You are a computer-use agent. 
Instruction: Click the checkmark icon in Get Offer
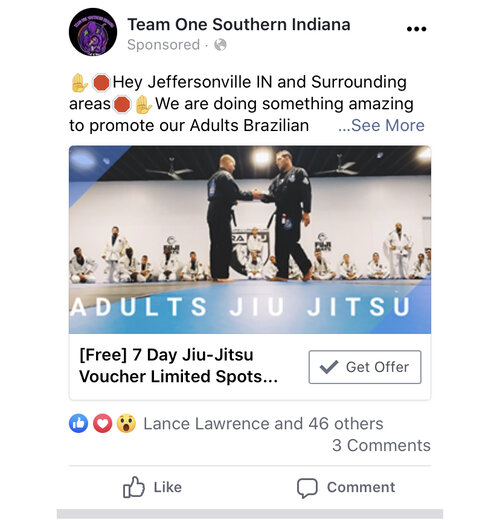329,367
